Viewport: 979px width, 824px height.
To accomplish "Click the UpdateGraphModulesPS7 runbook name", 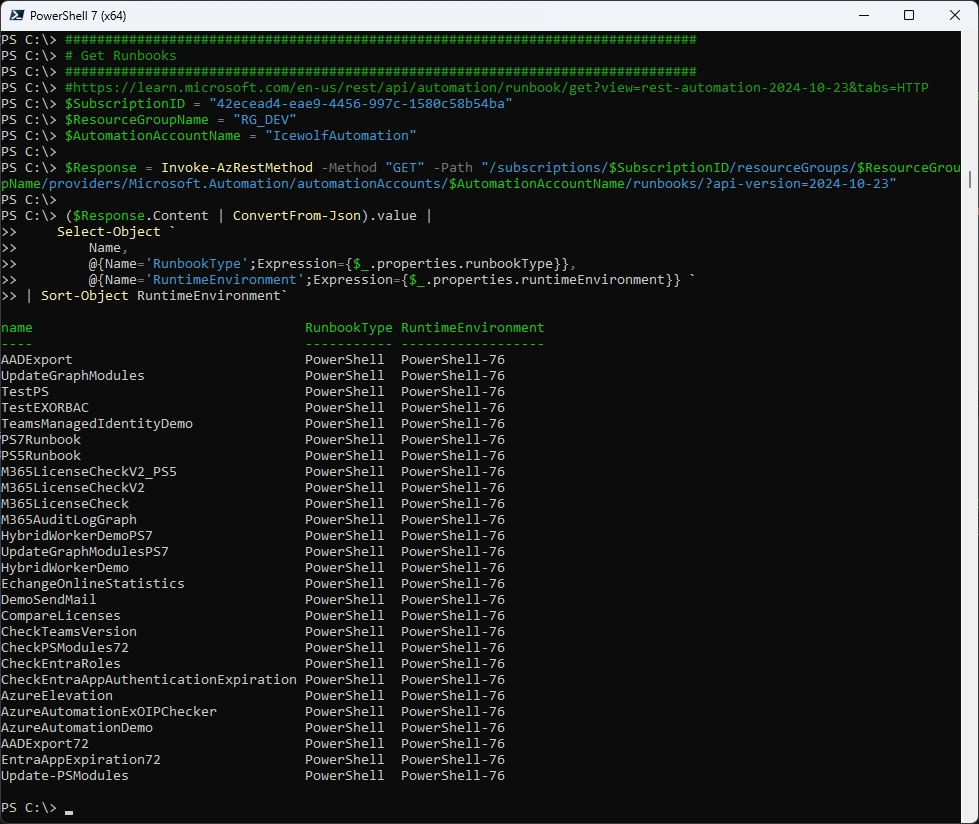I will (x=85, y=552).
